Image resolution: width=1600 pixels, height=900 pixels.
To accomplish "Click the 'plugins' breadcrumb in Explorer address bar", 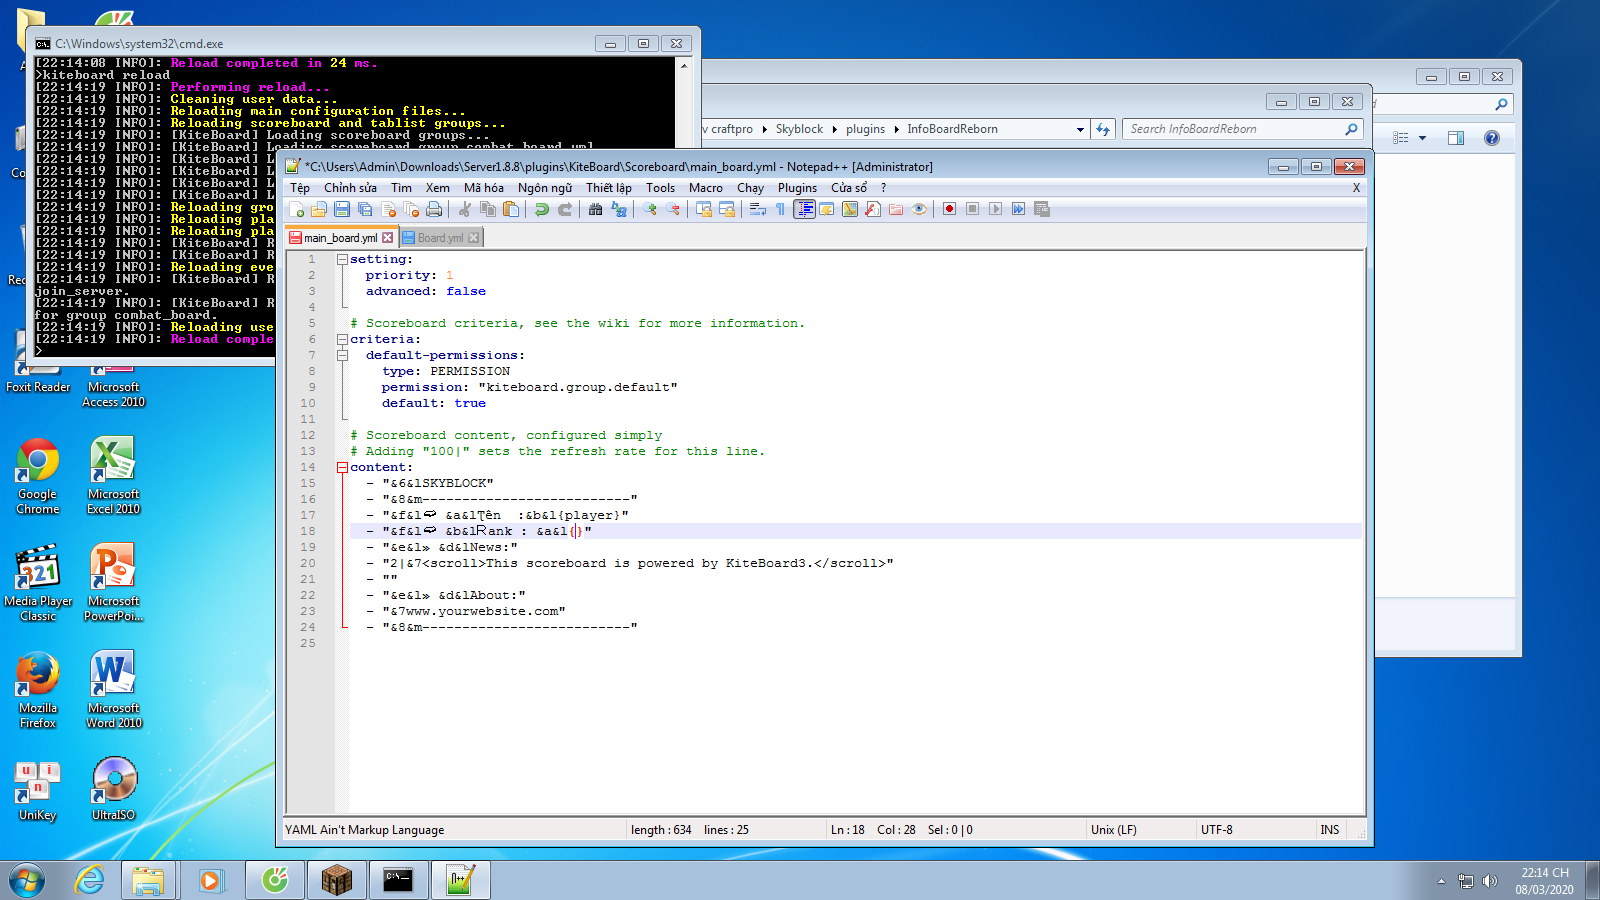I will (x=865, y=129).
